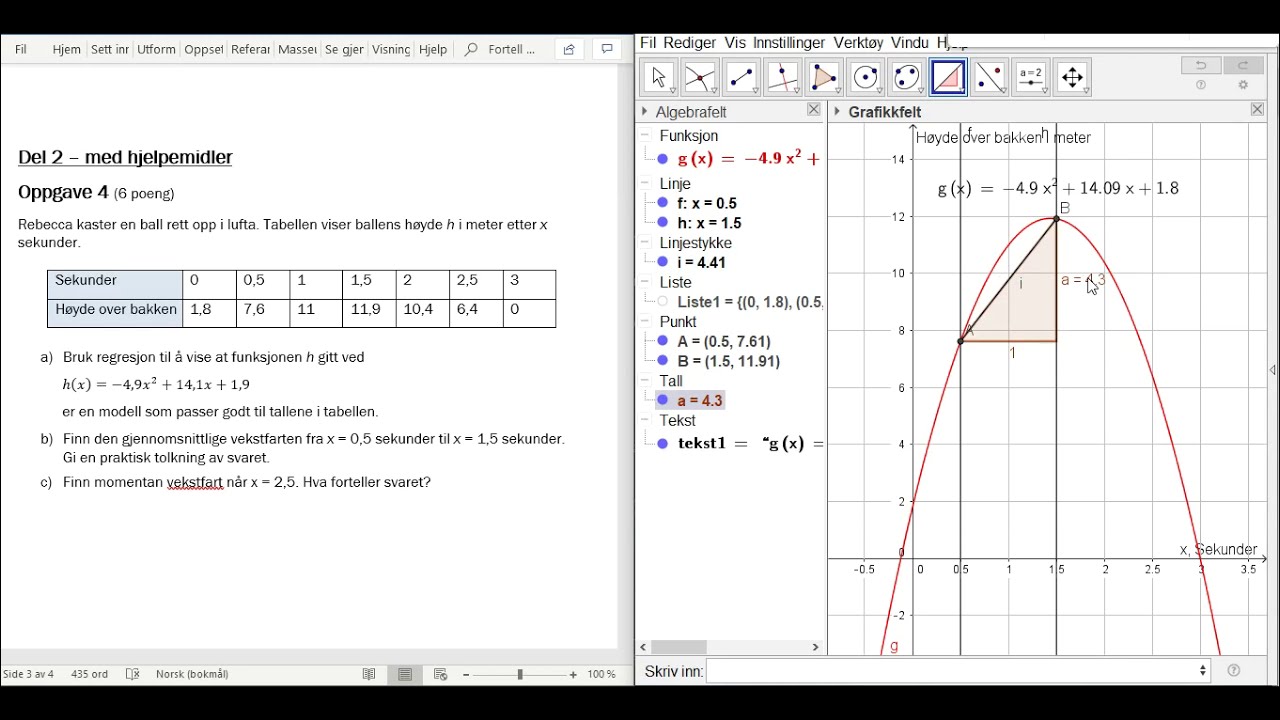Select the Circle with center tool
The image size is (1280, 720).
(866, 77)
